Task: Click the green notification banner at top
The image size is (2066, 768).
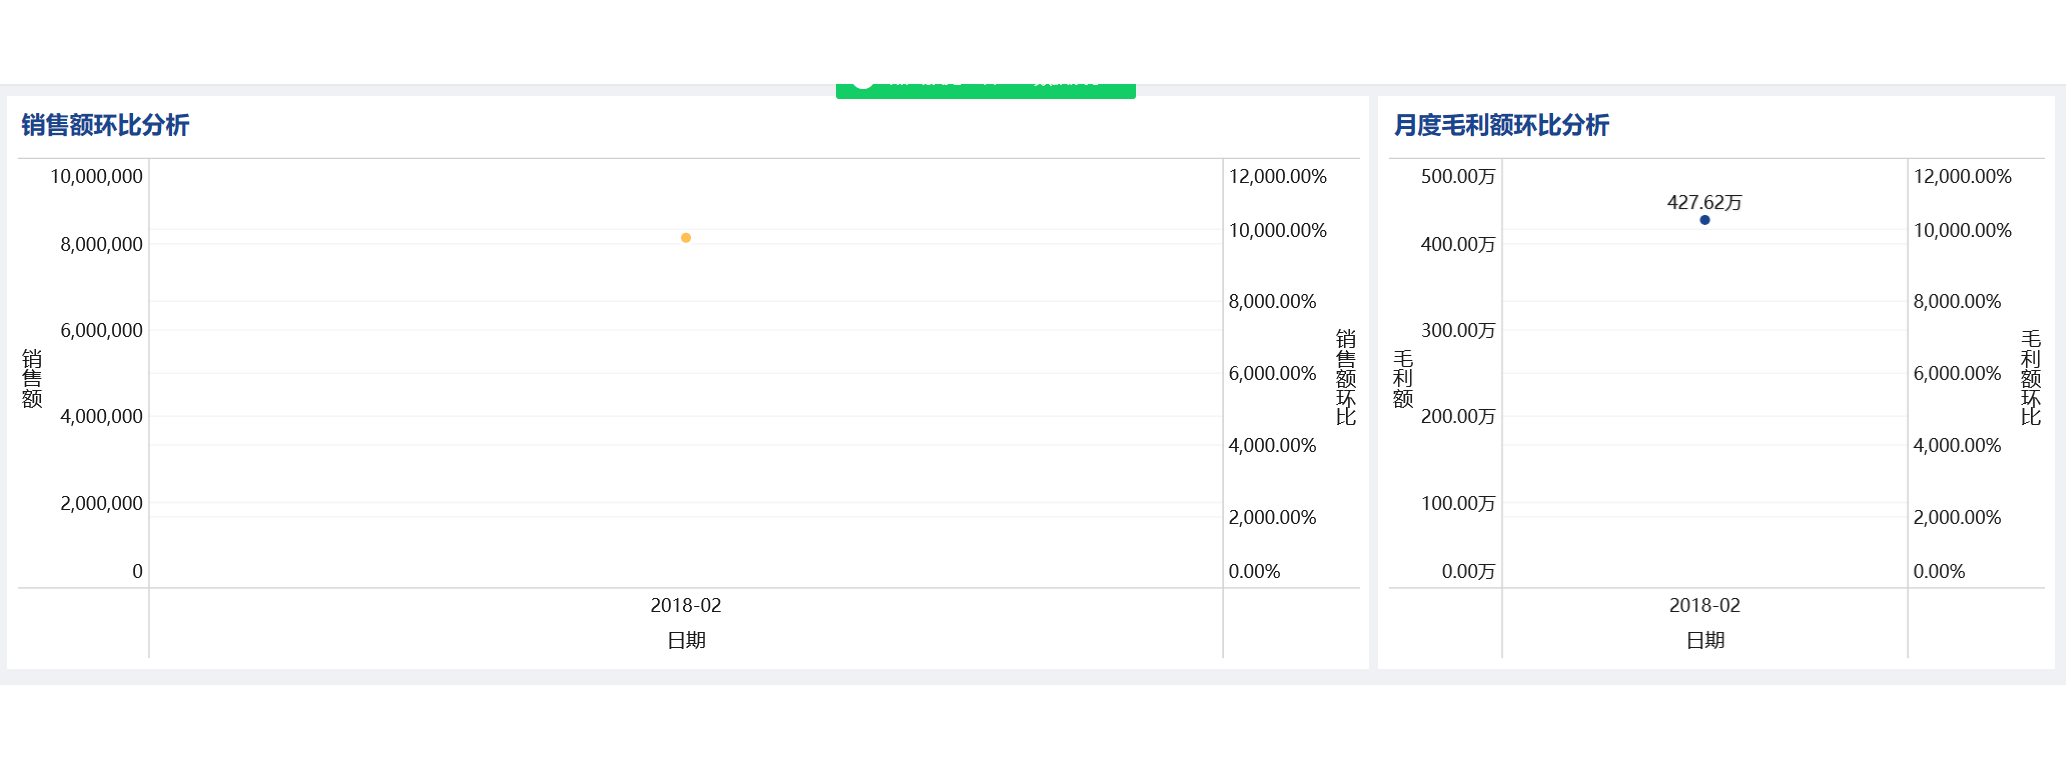Action: [x=985, y=89]
